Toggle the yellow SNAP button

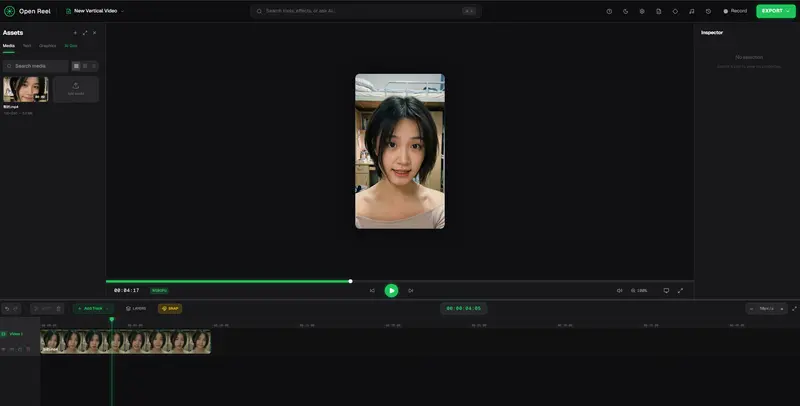click(x=170, y=309)
